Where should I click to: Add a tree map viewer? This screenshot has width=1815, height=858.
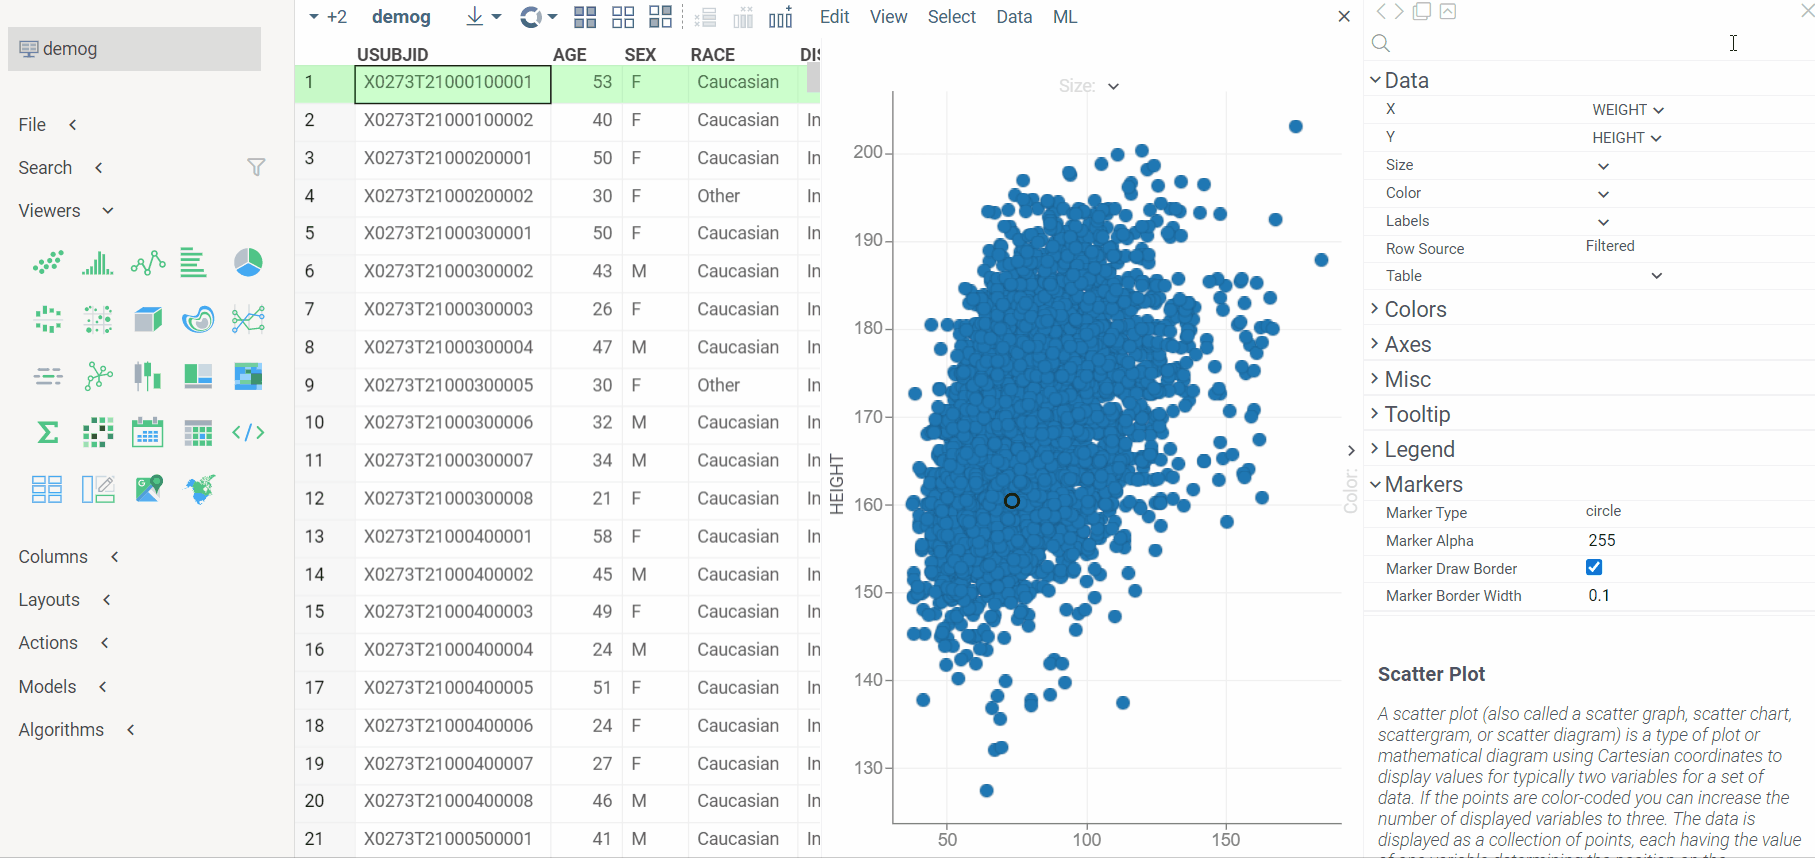pos(248,376)
